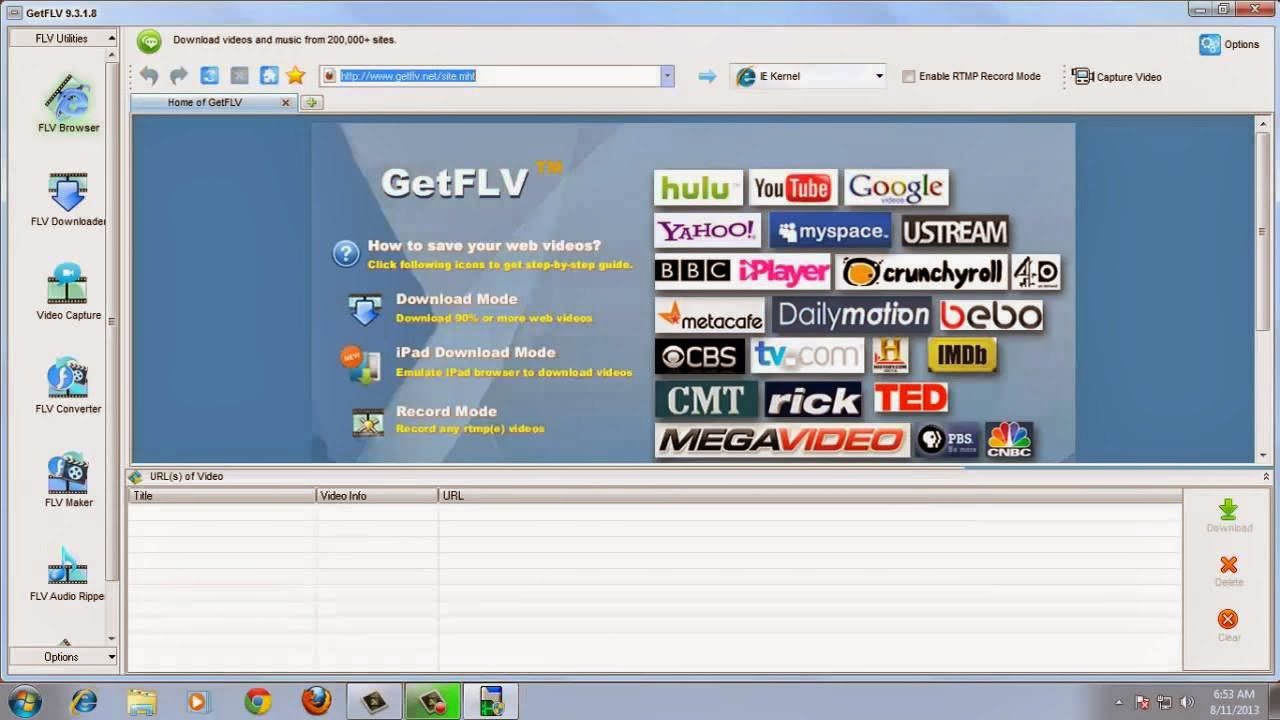Open Windows Explorer folder in taskbar
Screen dimensions: 1280x720
(x=141, y=701)
